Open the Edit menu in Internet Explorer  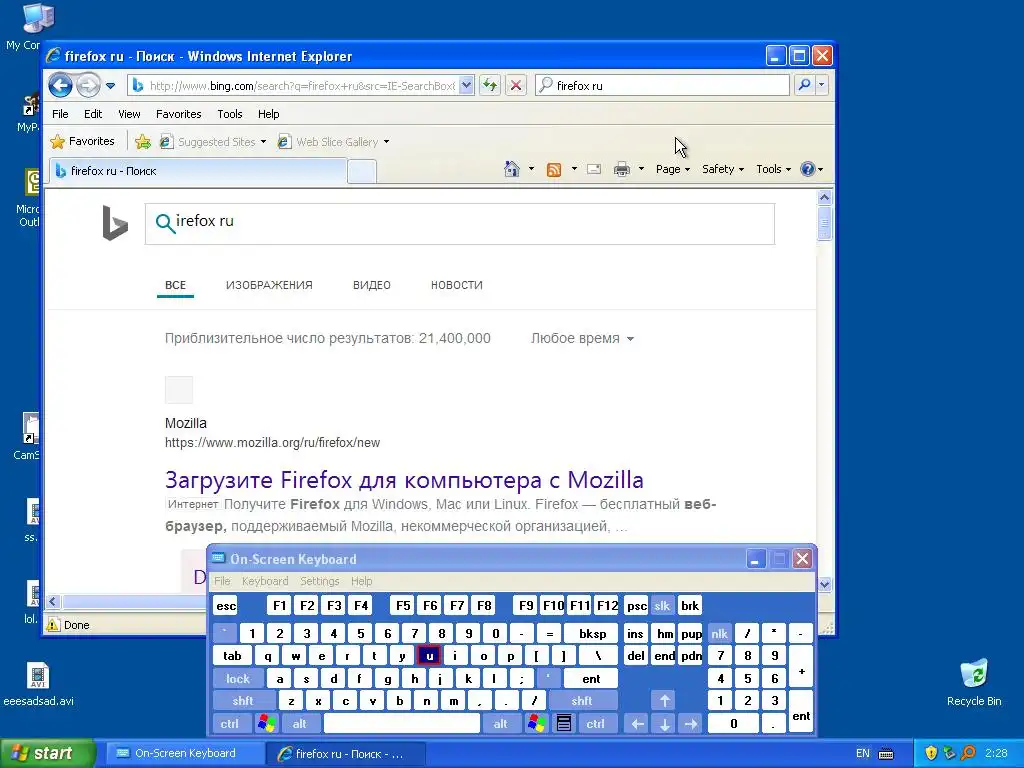click(x=93, y=114)
